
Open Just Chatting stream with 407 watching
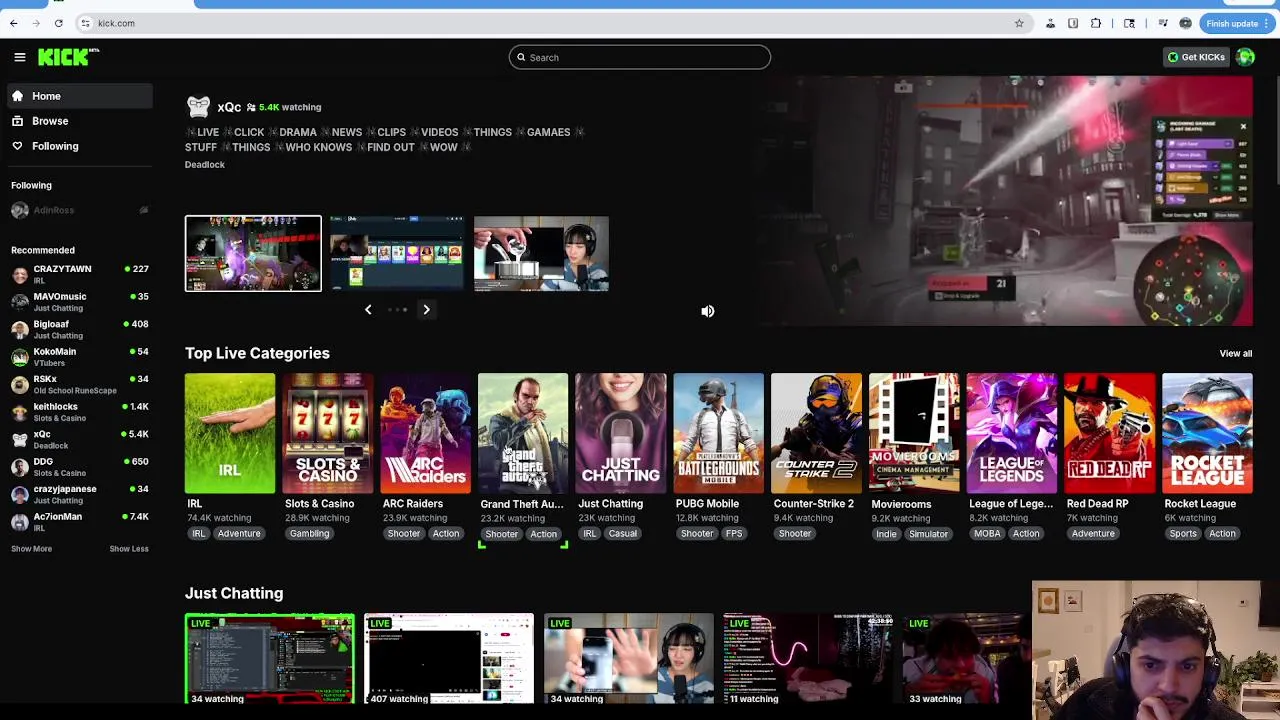(449, 660)
